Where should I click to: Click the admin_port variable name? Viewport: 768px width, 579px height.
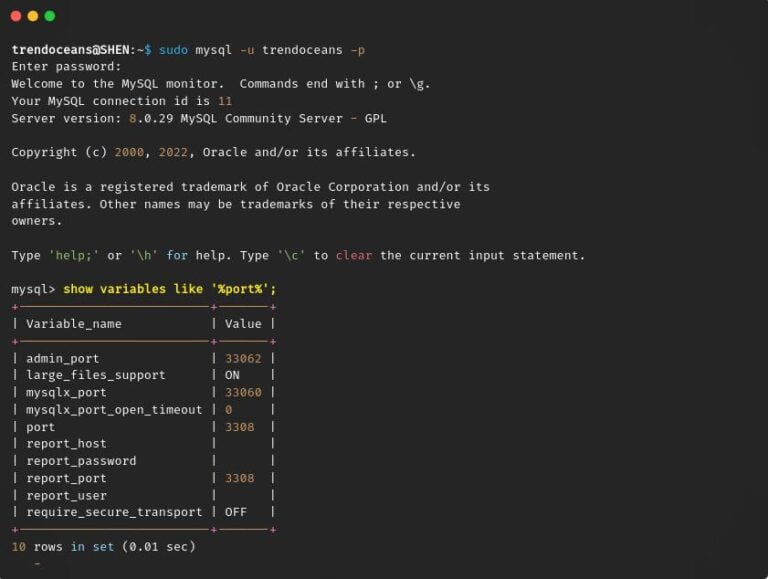click(x=62, y=358)
